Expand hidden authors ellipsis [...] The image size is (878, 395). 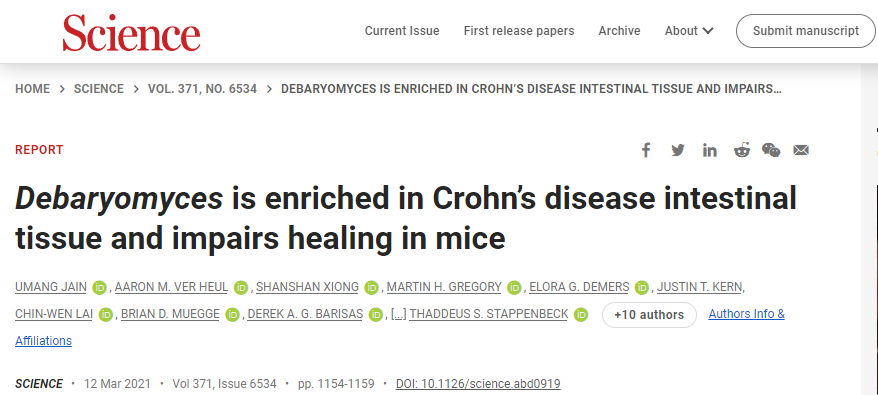click(x=398, y=315)
